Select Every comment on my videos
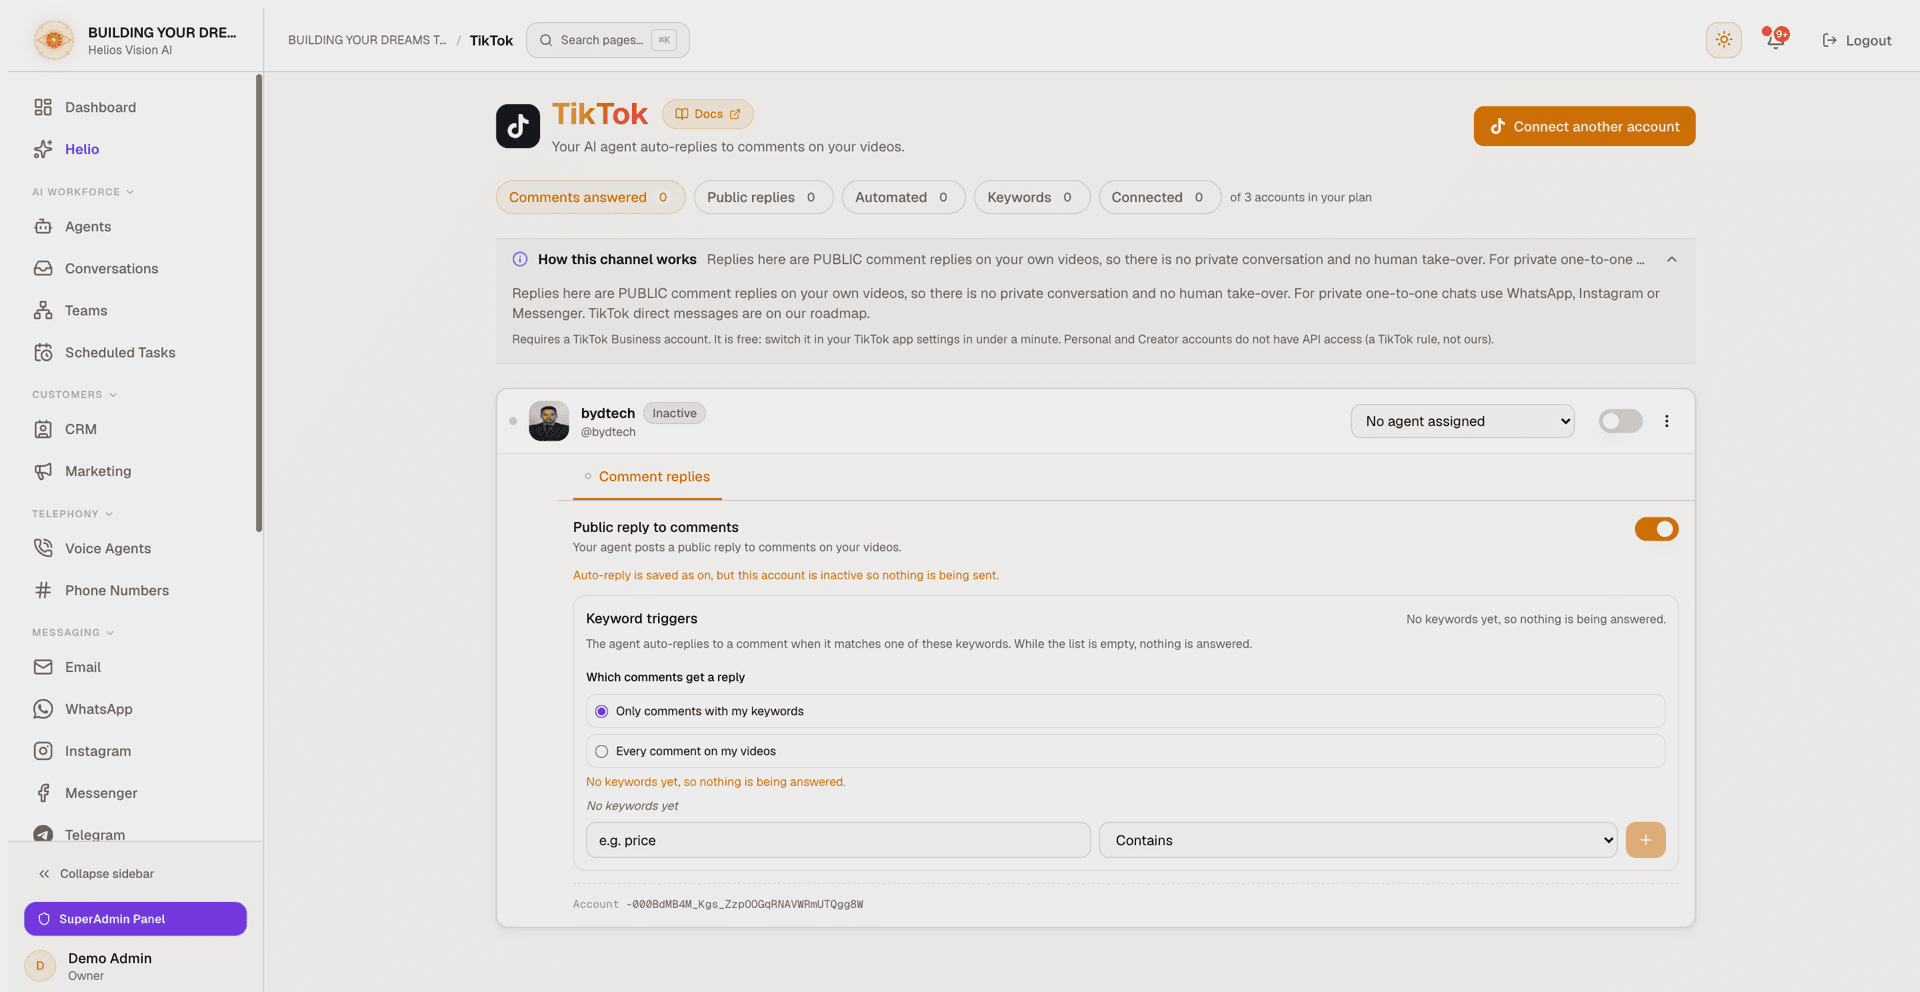1920x992 pixels. pos(1126,752)
